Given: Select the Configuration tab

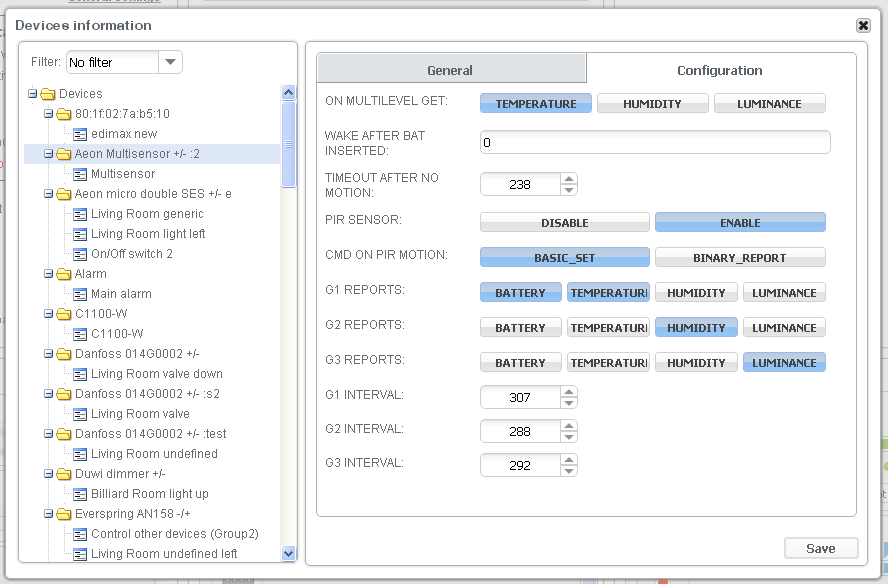Looking at the screenshot, I should pyautogui.click(x=719, y=70).
